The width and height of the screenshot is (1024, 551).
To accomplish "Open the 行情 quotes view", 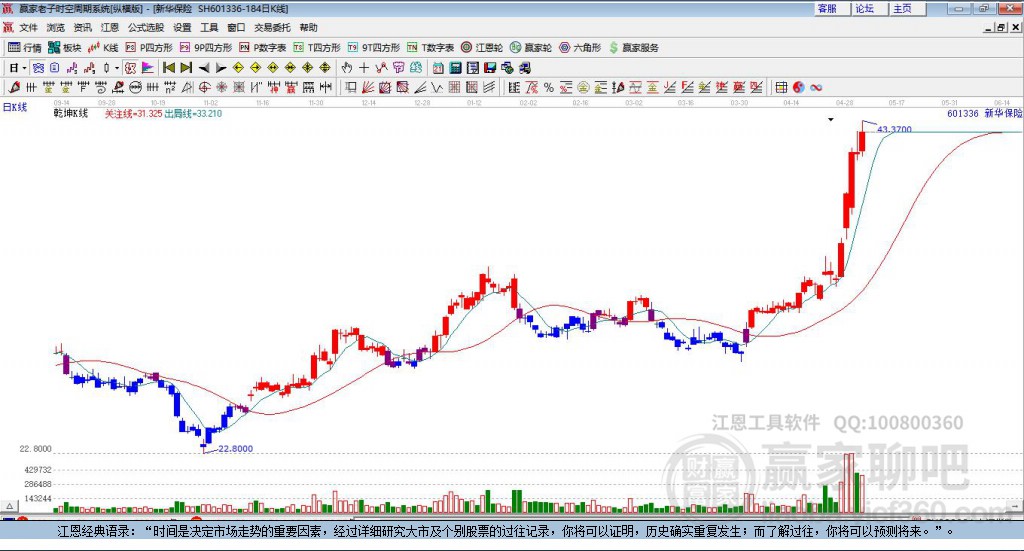I will [24, 48].
